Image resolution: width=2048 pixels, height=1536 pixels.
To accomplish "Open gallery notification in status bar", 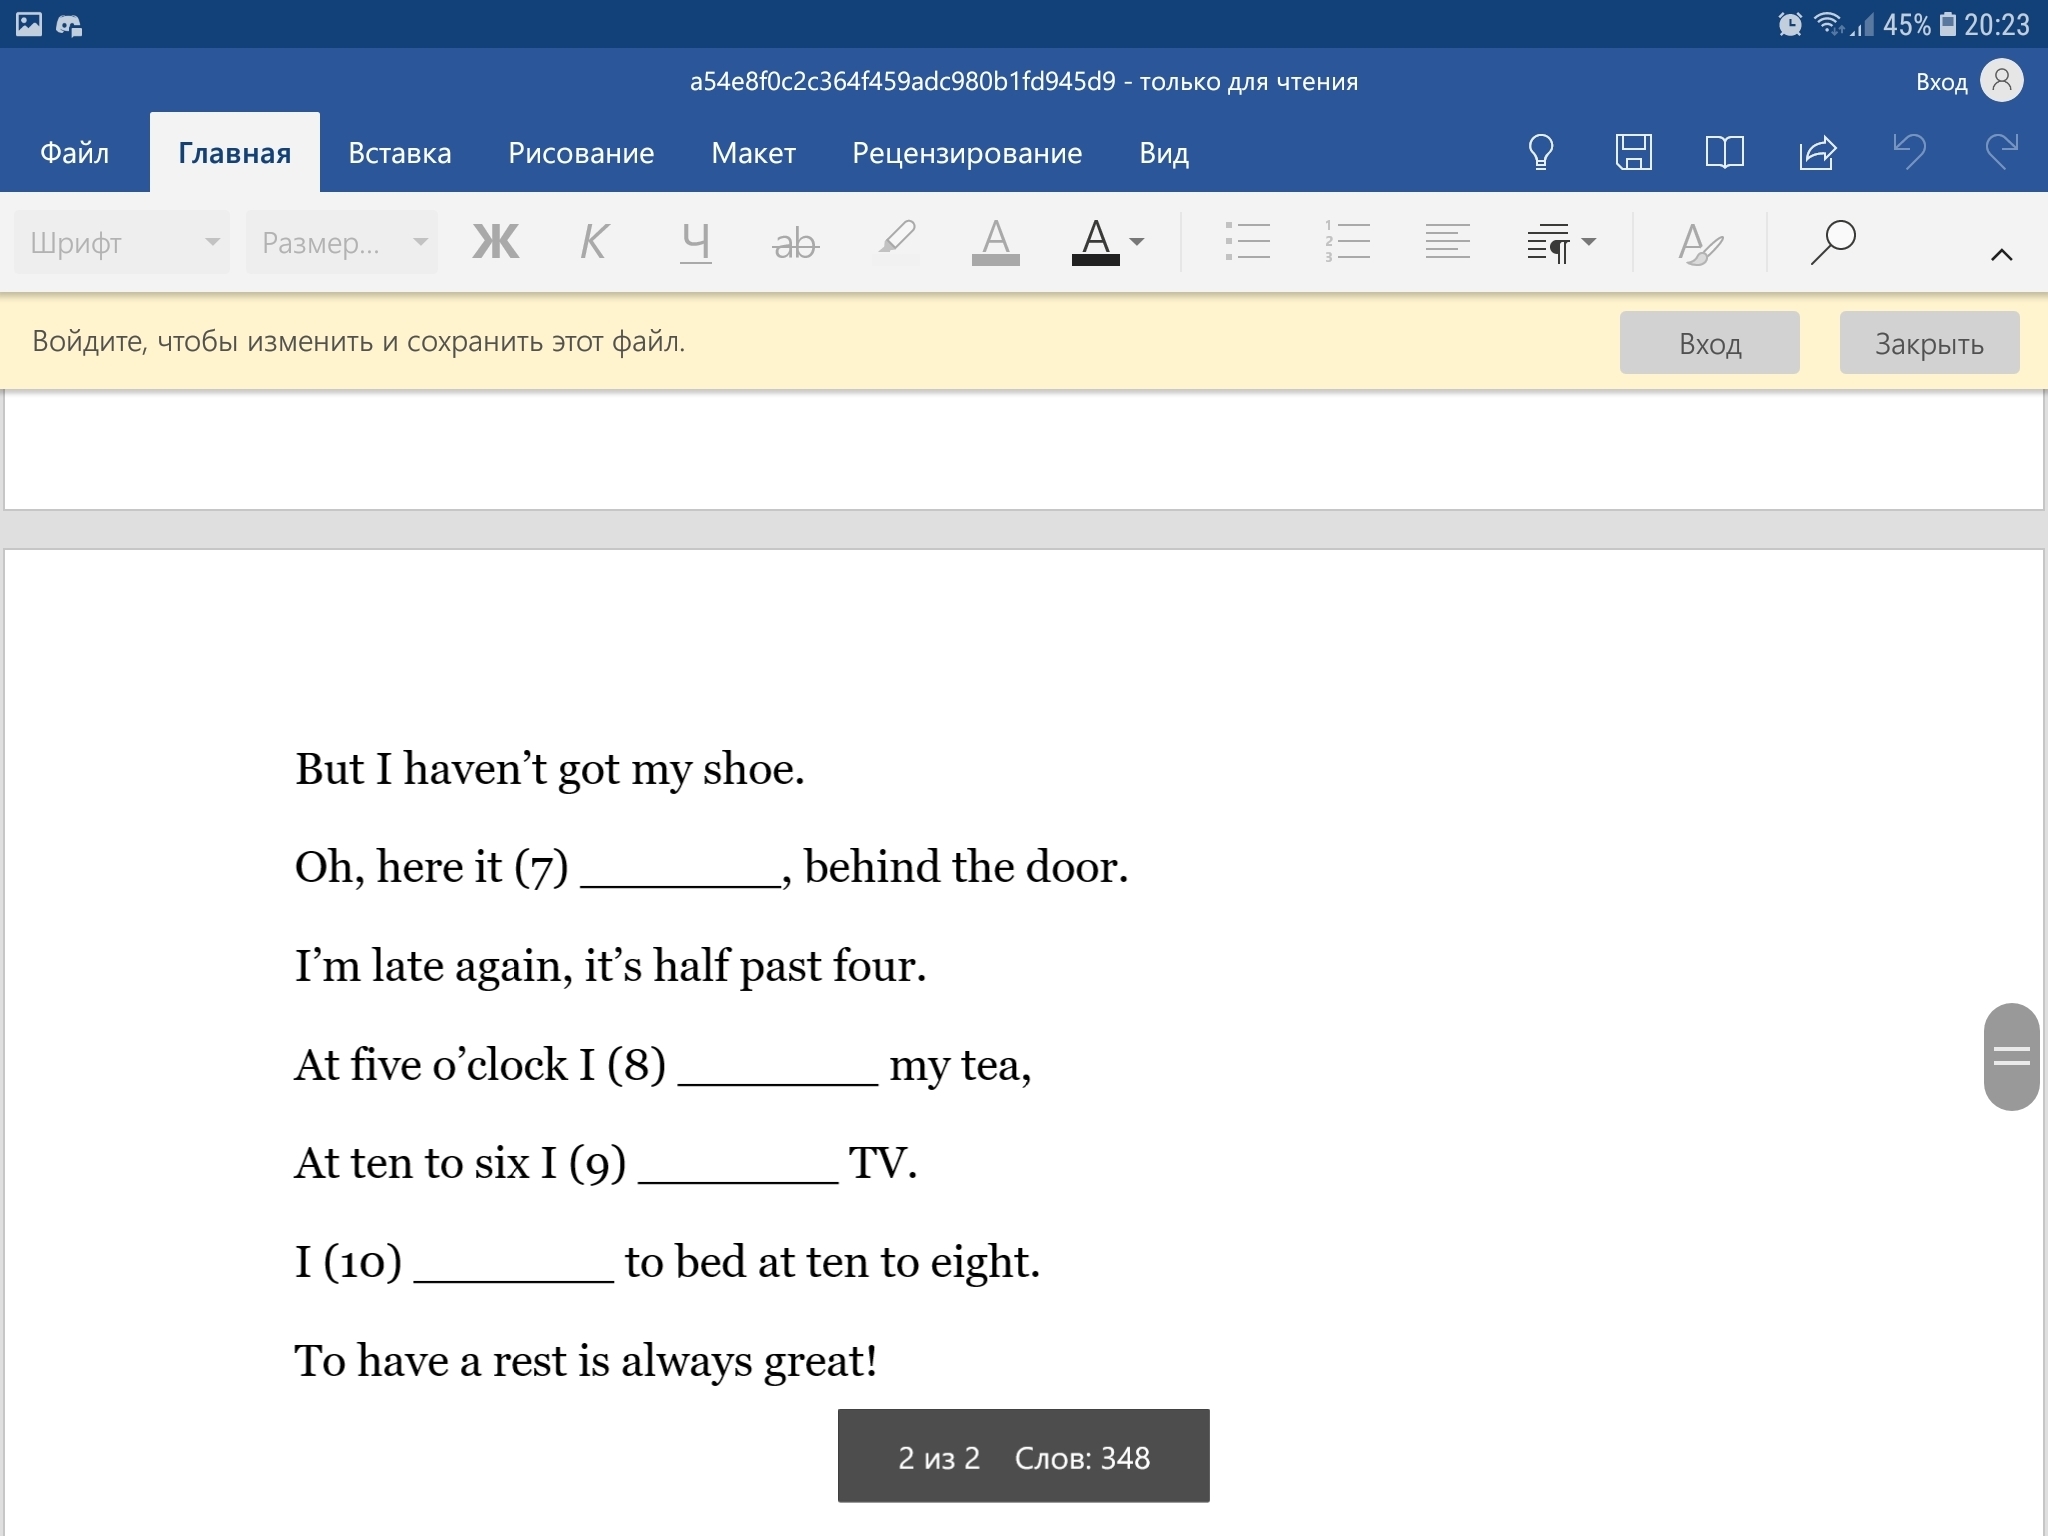I will pos(29,24).
